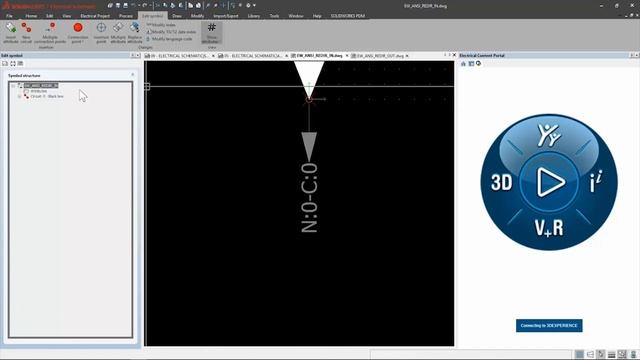Collapse the Symbol structure section

pos(132,75)
